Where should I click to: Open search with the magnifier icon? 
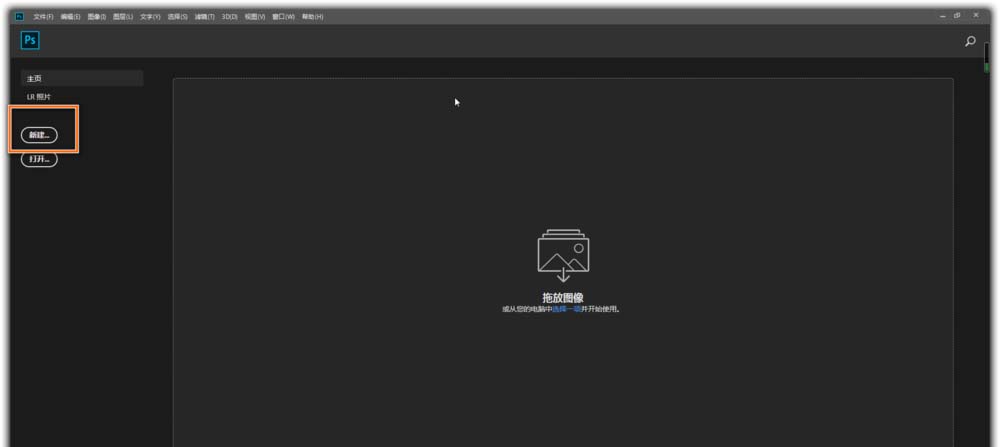point(970,41)
